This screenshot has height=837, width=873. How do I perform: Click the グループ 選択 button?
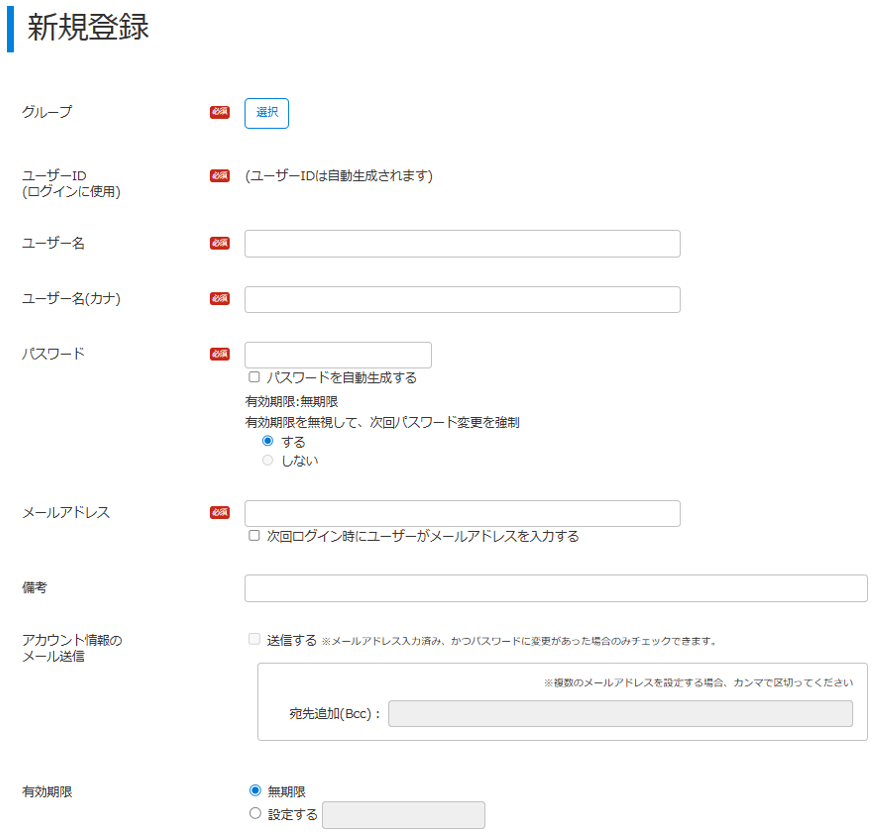pos(266,113)
